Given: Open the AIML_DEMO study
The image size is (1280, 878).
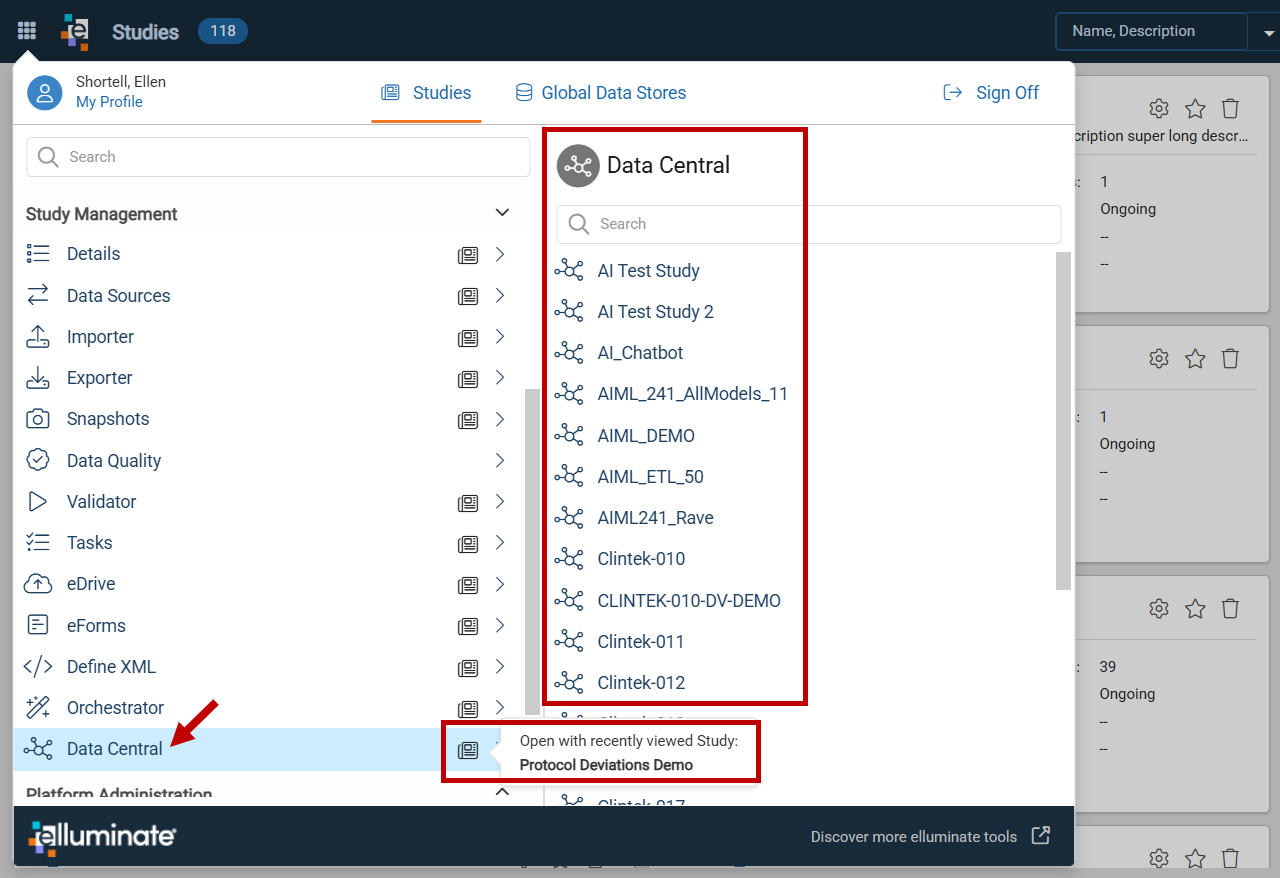Looking at the screenshot, I should (646, 436).
